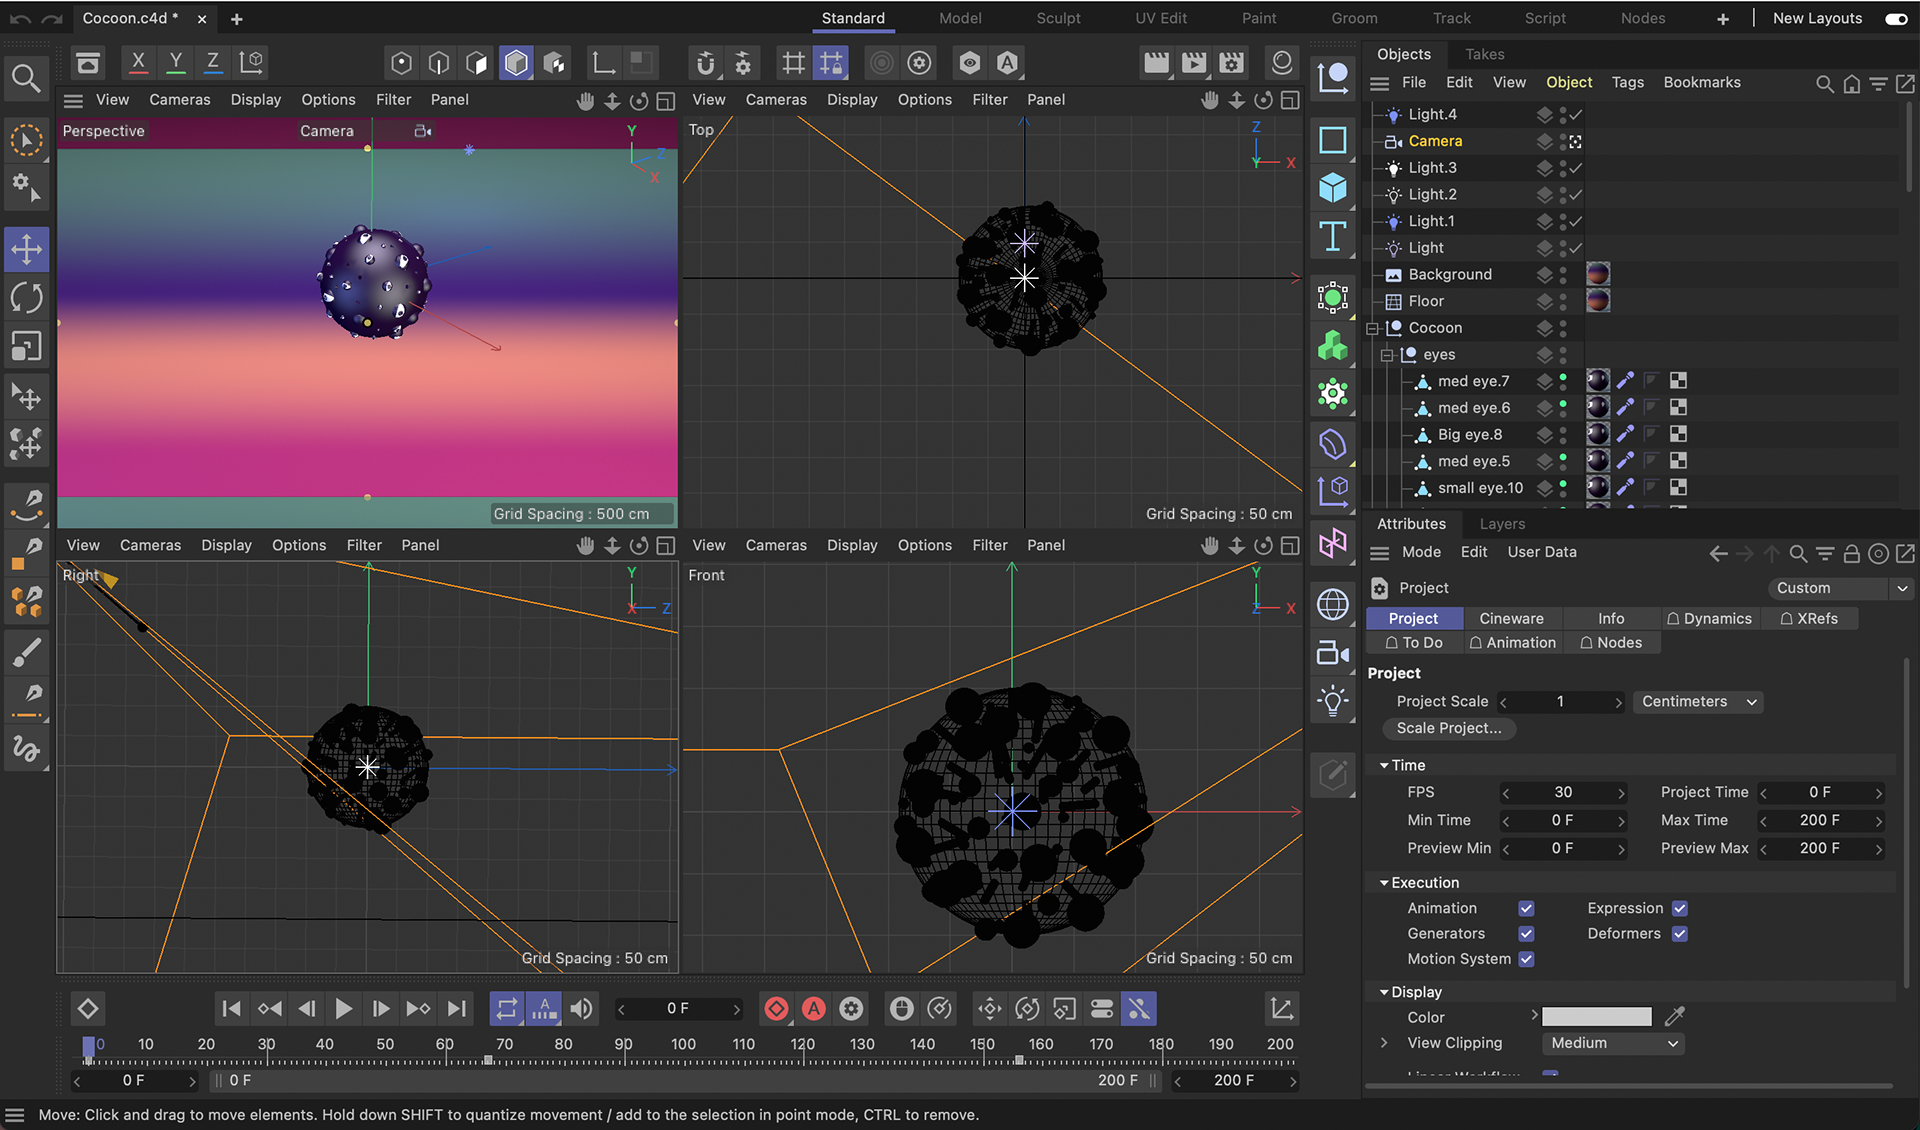This screenshot has width=1920, height=1130.
Task: Toggle the Z axis lock
Action: pos(212,62)
